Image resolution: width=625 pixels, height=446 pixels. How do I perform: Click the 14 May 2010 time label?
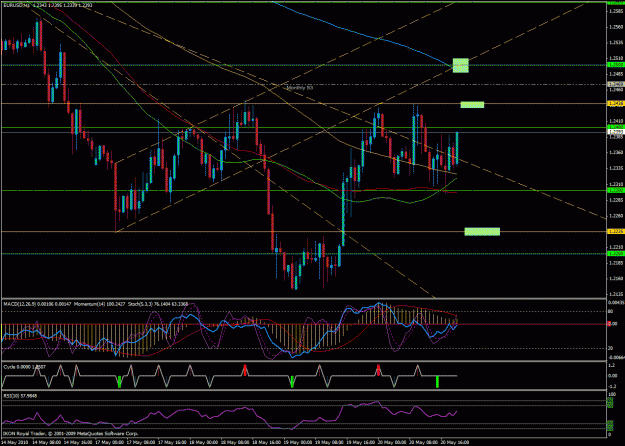pyautogui.click(x=13, y=442)
